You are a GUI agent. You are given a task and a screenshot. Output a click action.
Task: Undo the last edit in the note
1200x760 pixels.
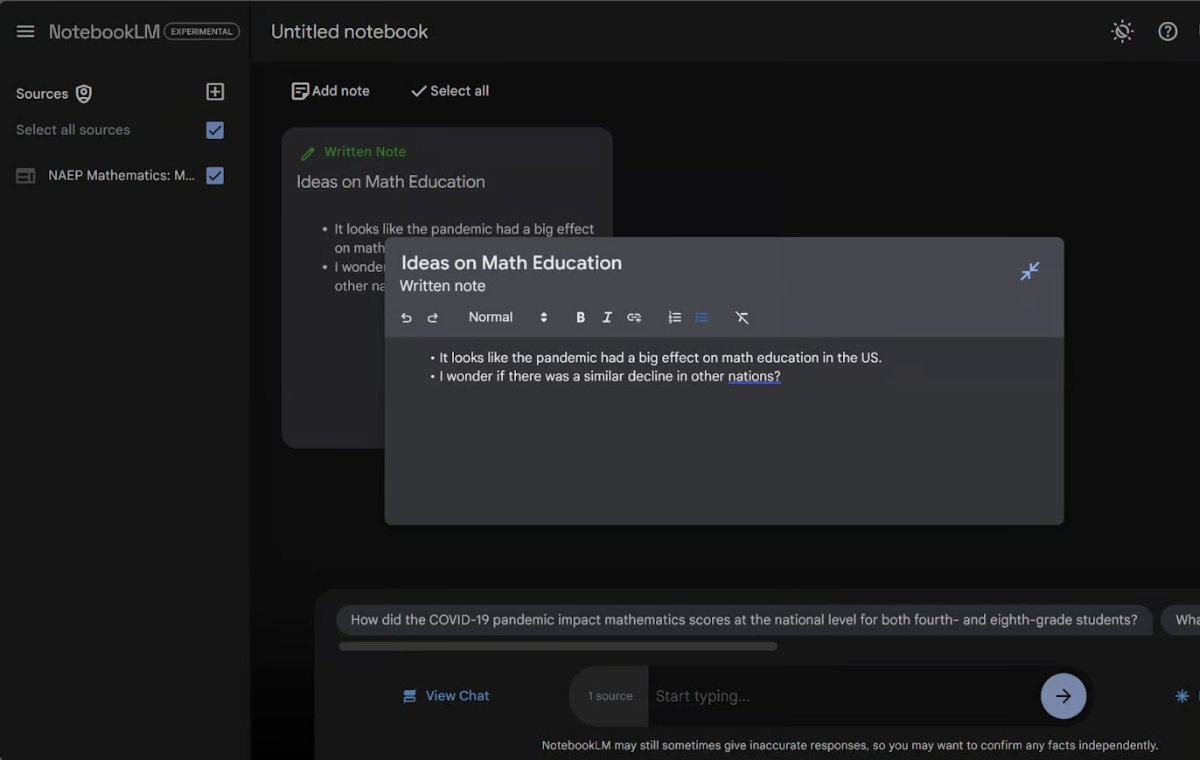(x=406, y=317)
